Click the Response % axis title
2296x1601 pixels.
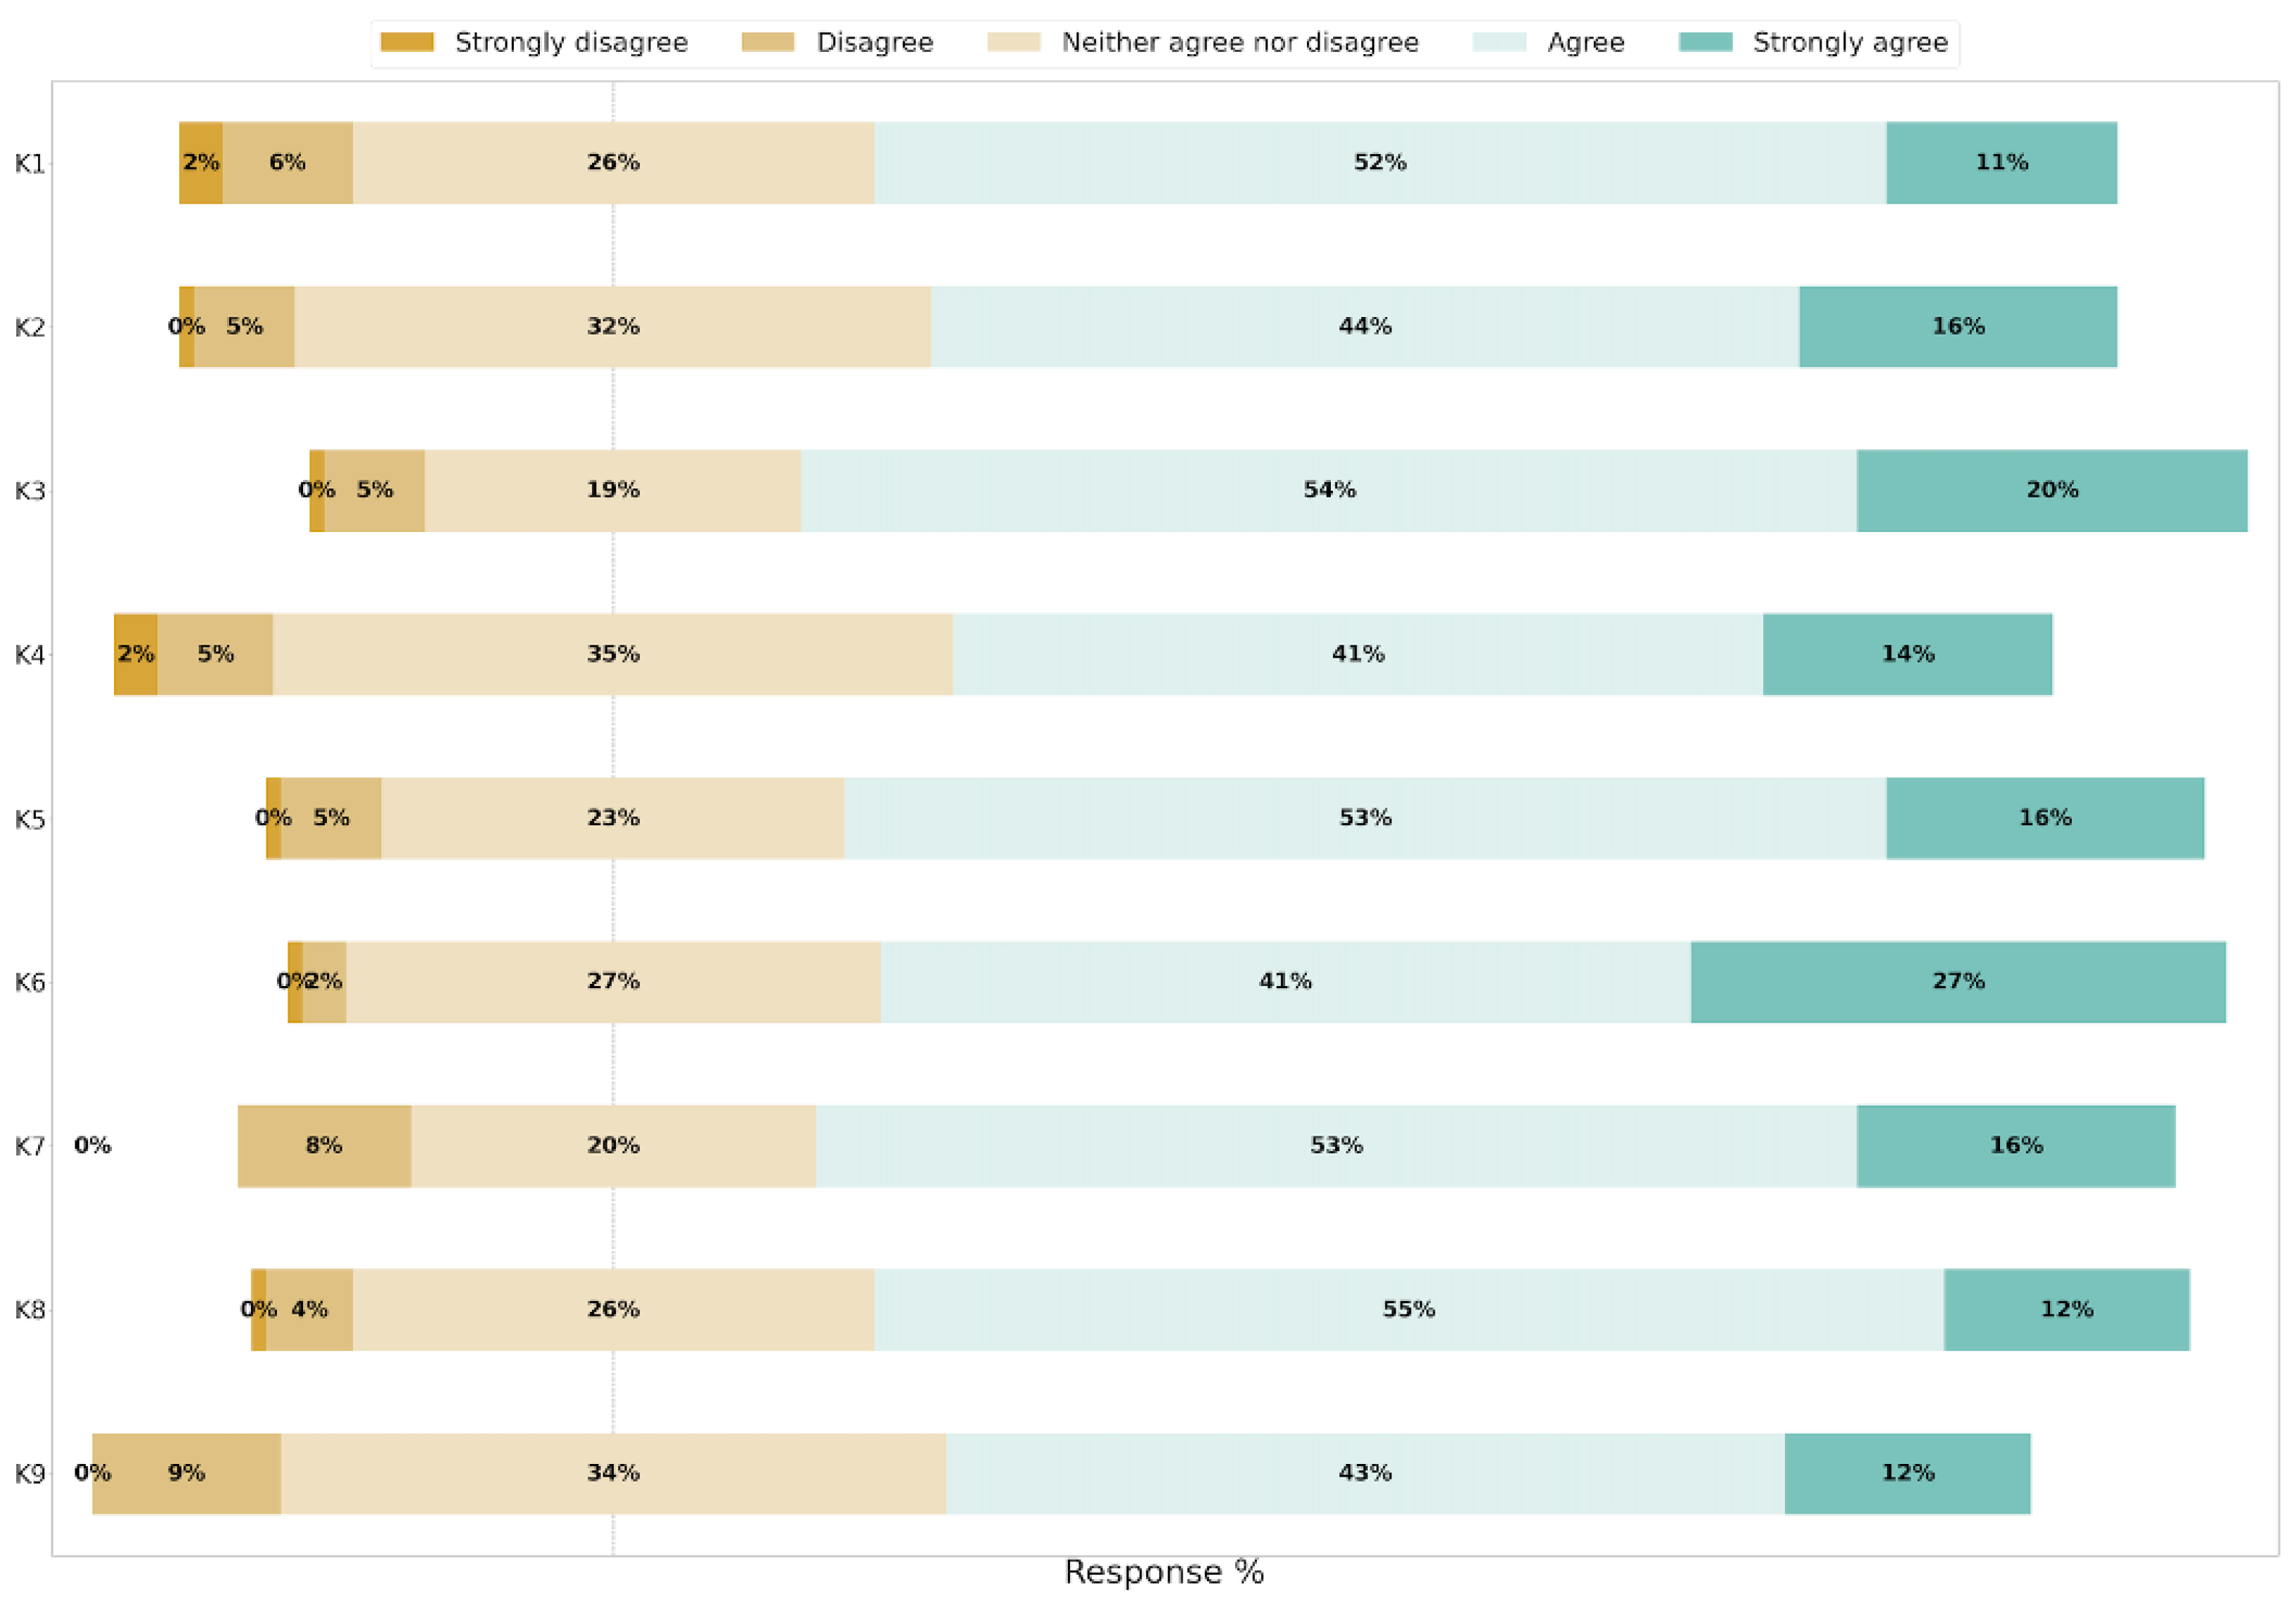[1164, 1572]
